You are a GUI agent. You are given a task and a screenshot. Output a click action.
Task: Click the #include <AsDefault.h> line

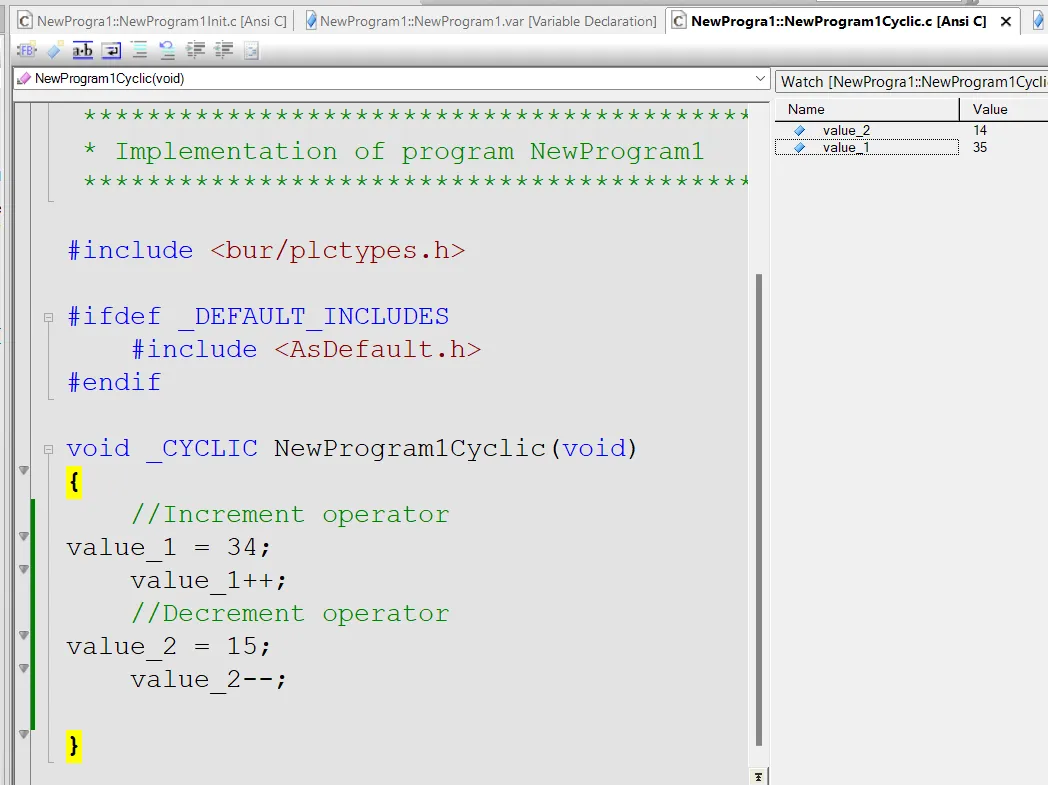pos(306,349)
